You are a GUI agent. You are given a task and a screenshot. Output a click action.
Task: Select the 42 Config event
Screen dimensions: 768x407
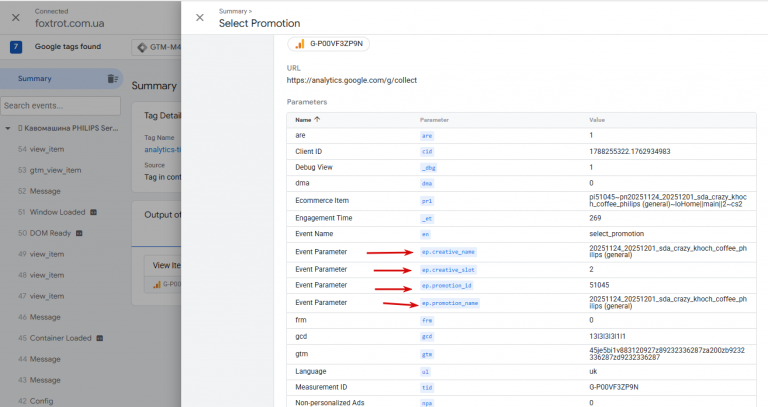pos(42,401)
